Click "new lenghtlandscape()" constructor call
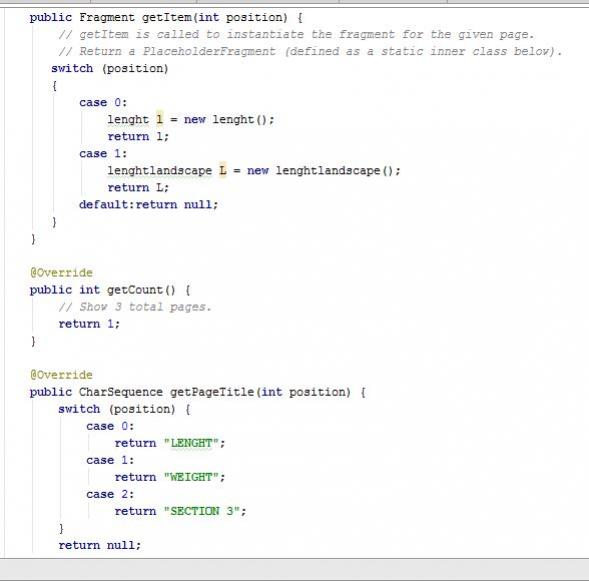 point(324,171)
